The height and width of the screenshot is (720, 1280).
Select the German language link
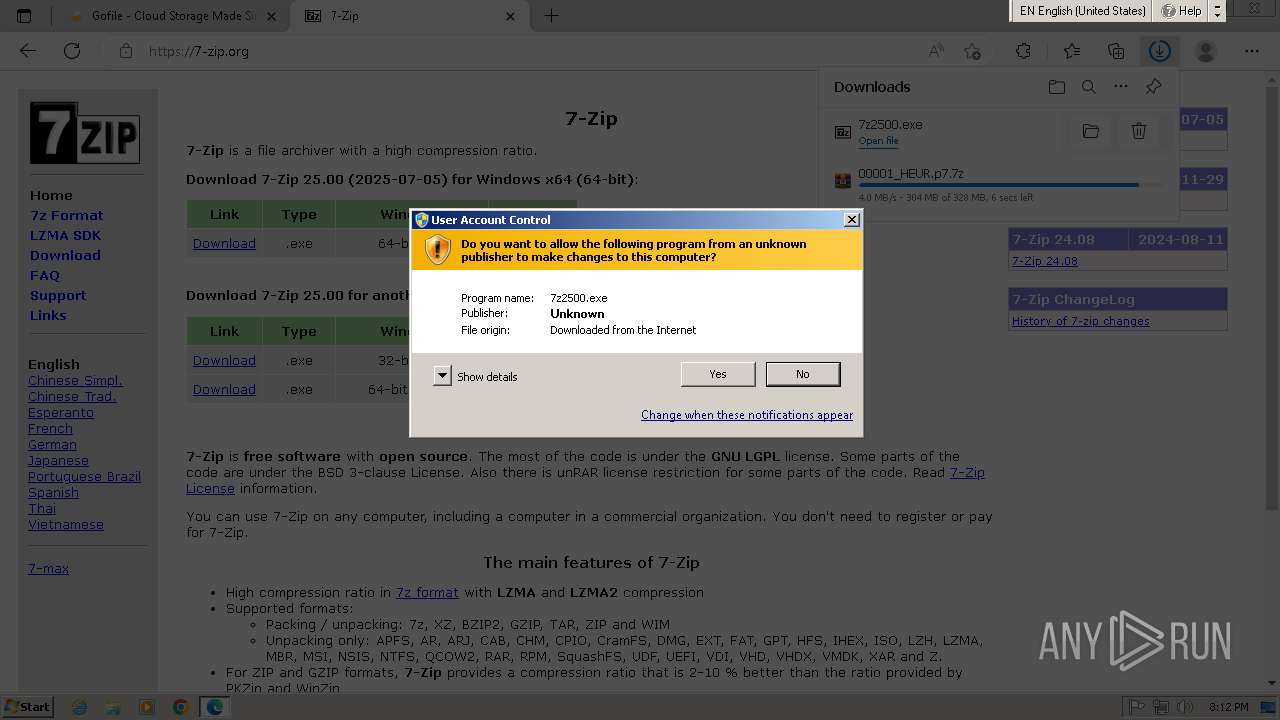52,445
